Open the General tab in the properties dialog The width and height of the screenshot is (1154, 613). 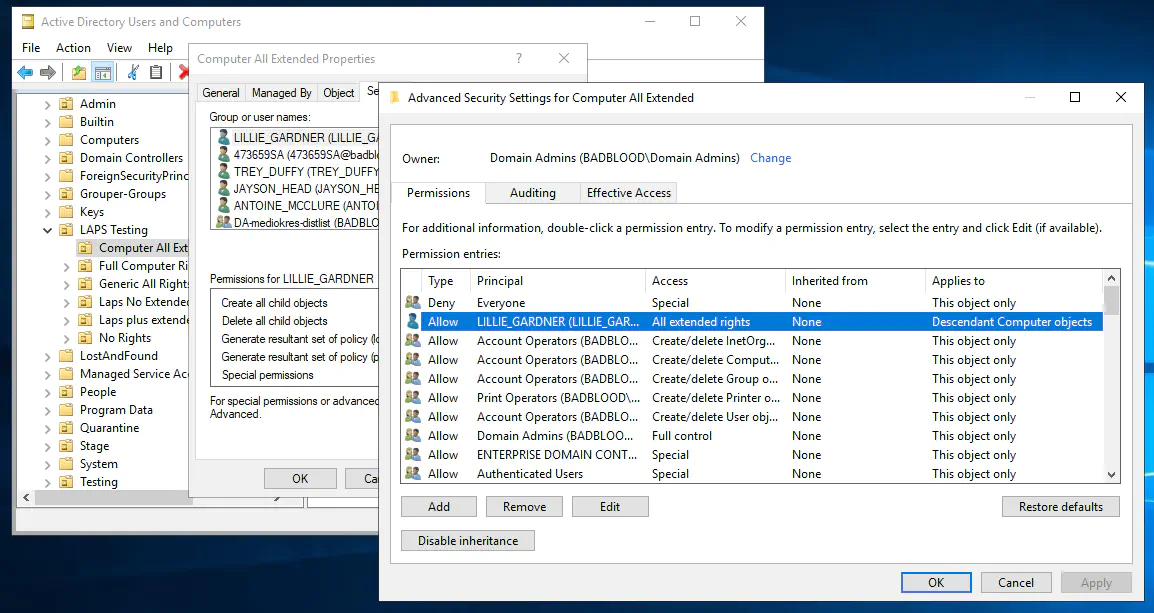[x=221, y=93]
